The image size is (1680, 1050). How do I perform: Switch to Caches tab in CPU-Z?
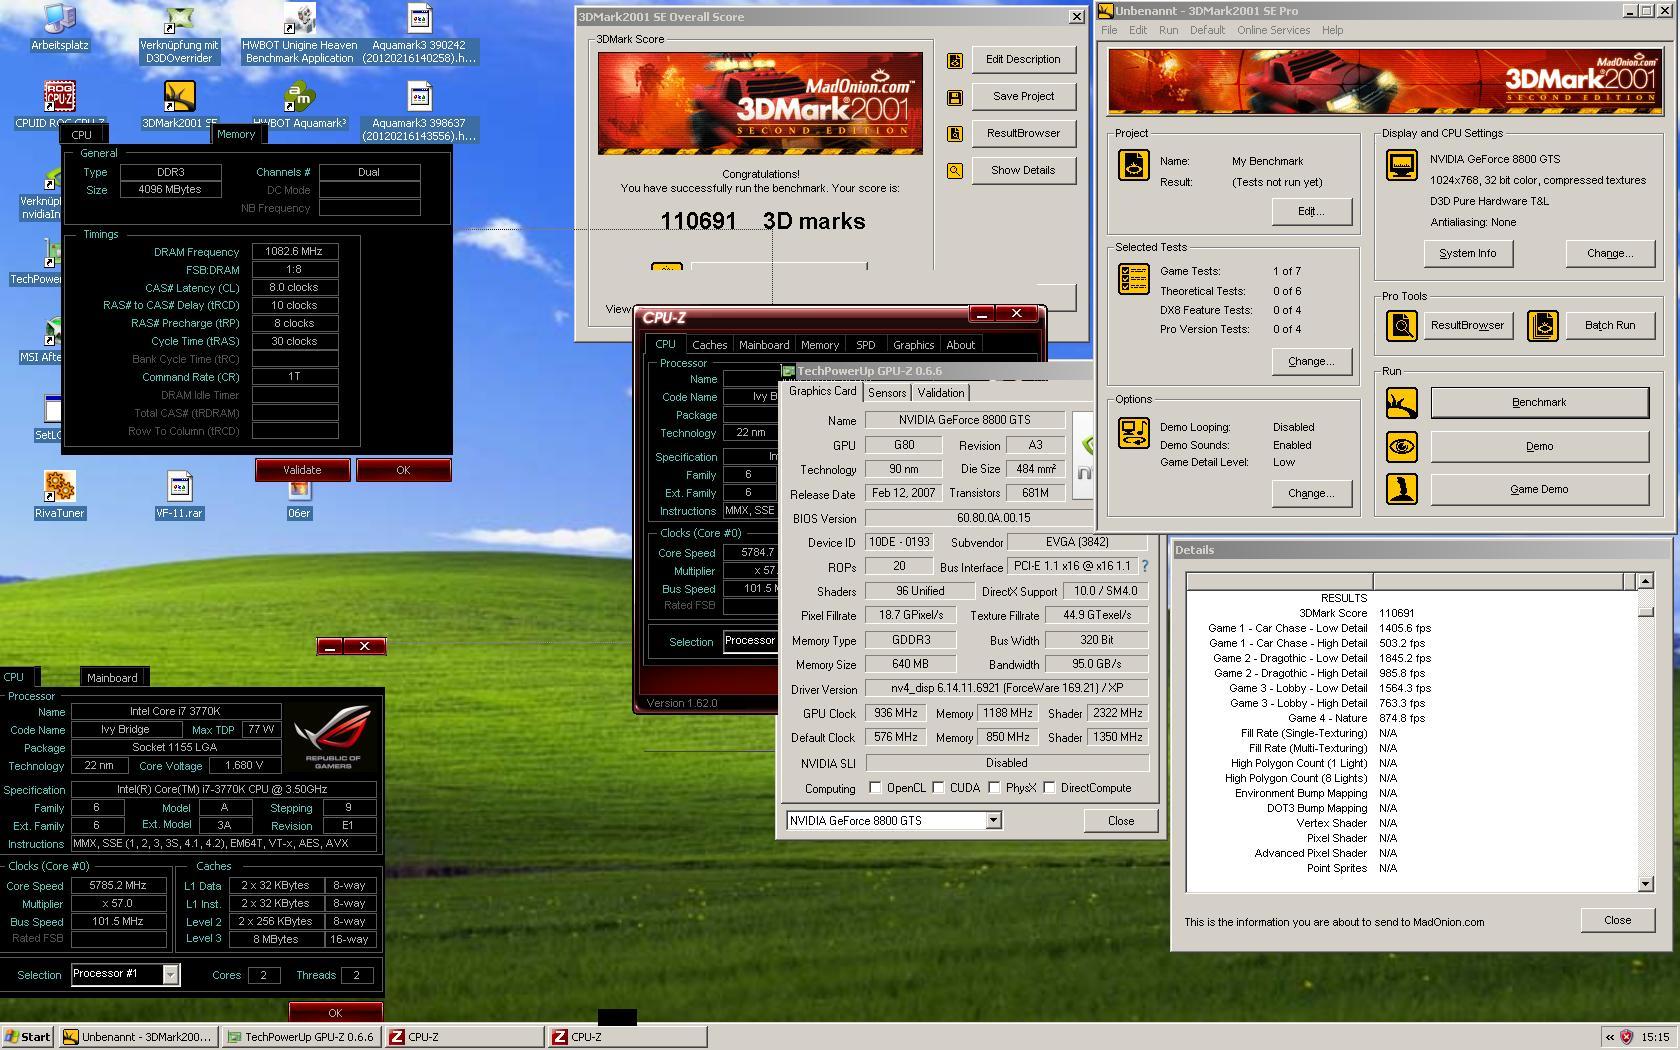pos(709,345)
